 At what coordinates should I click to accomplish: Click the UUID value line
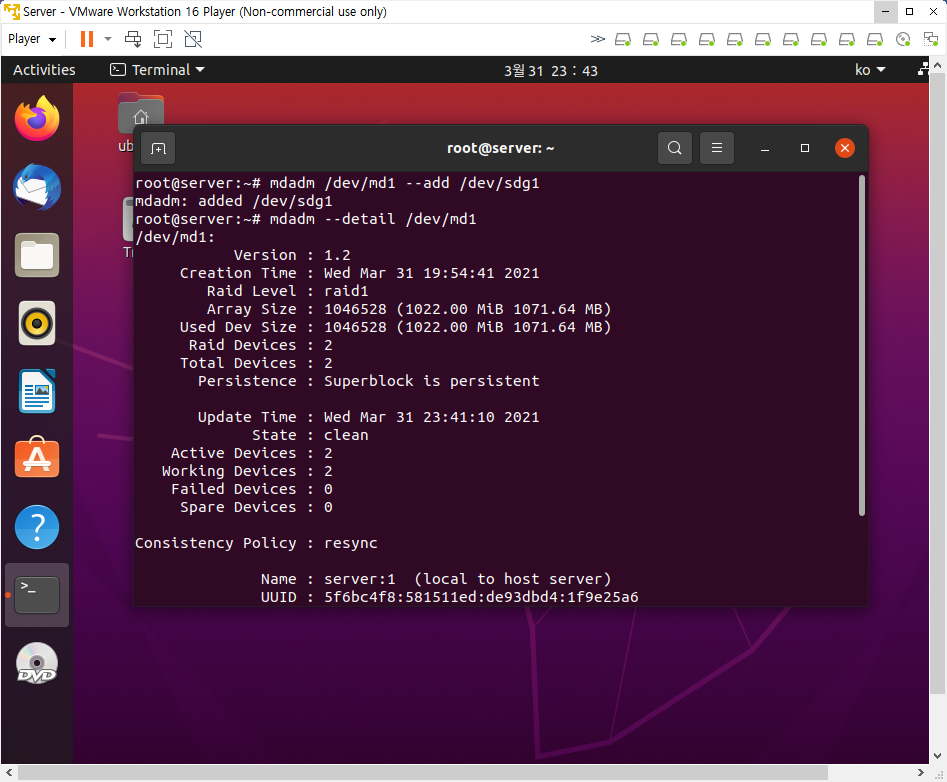449,597
